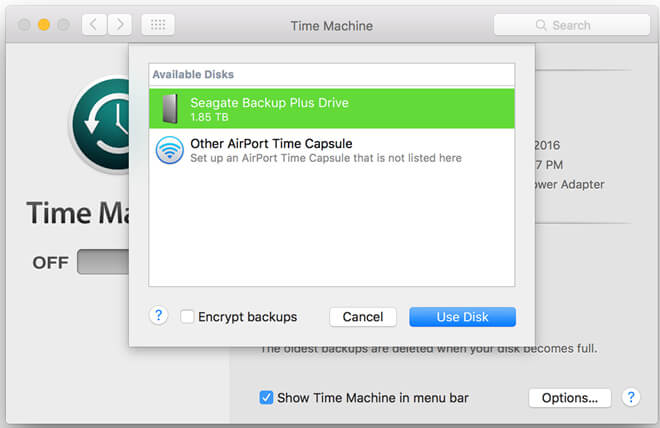Click help button beside Options
The image size is (660, 428).
[631, 397]
